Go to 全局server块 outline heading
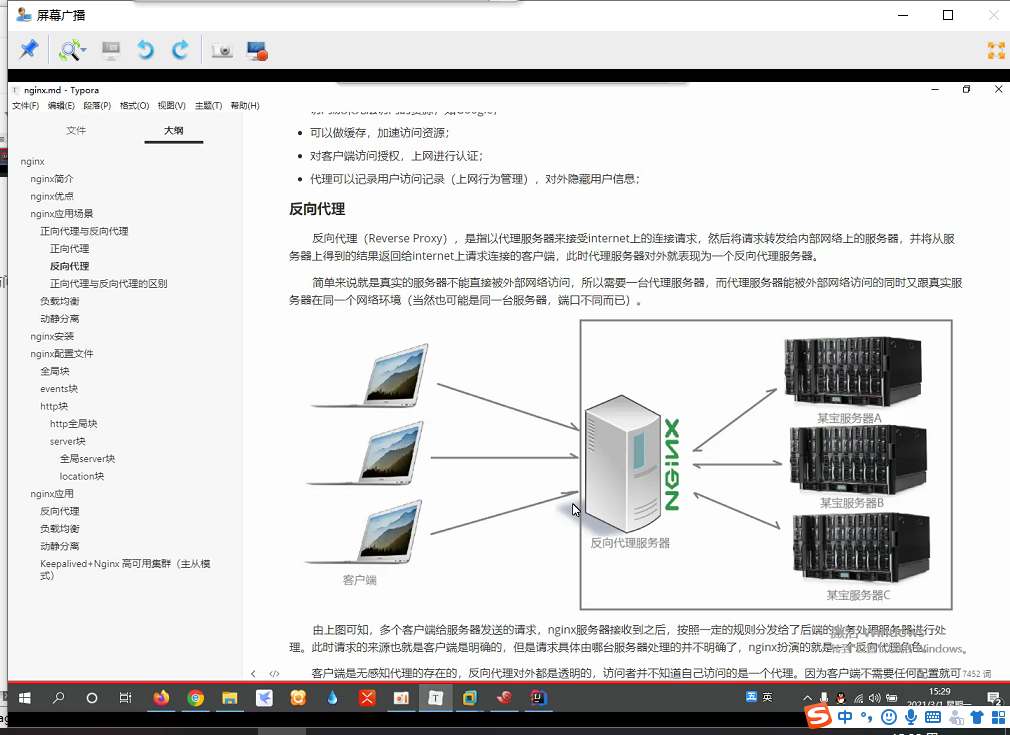Image resolution: width=1010 pixels, height=735 pixels. (88, 459)
